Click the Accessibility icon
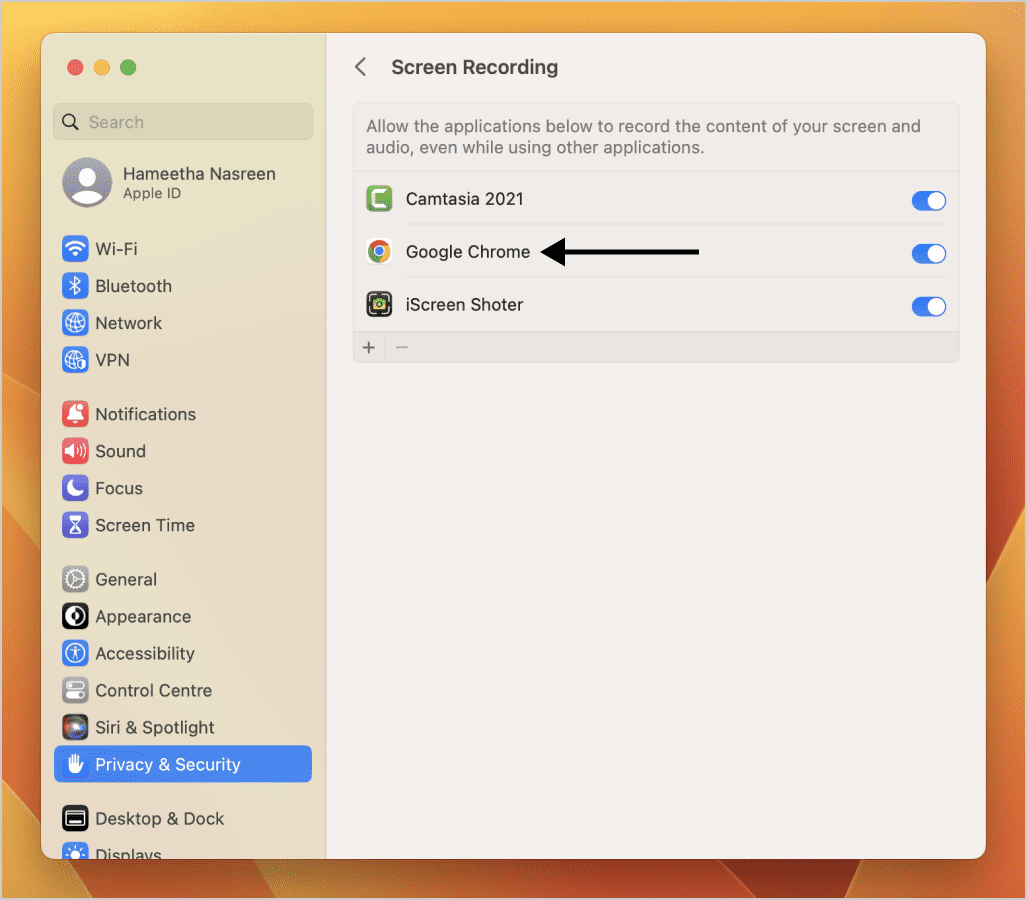 [75, 653]
